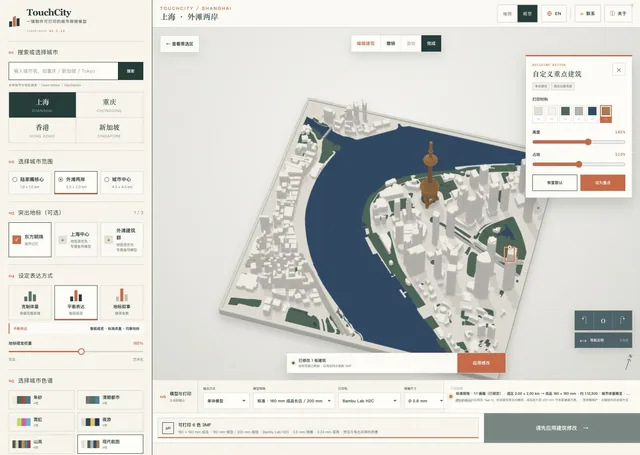640x455 pixels.
Task: Pick the dark green color swatch
Action: click(x=565, y=113)
